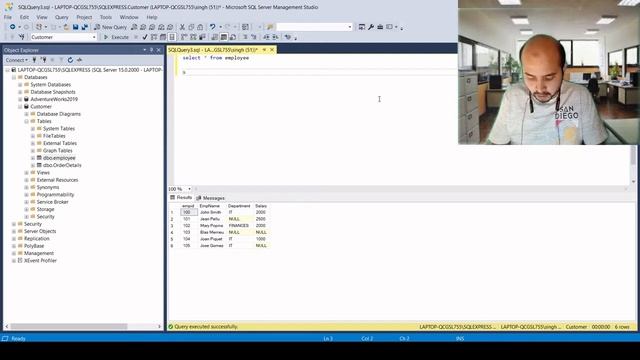Viewport: 640px width, 360px height.
Task: Toggle IntelliSense enabled
Action: click(172, 37)
